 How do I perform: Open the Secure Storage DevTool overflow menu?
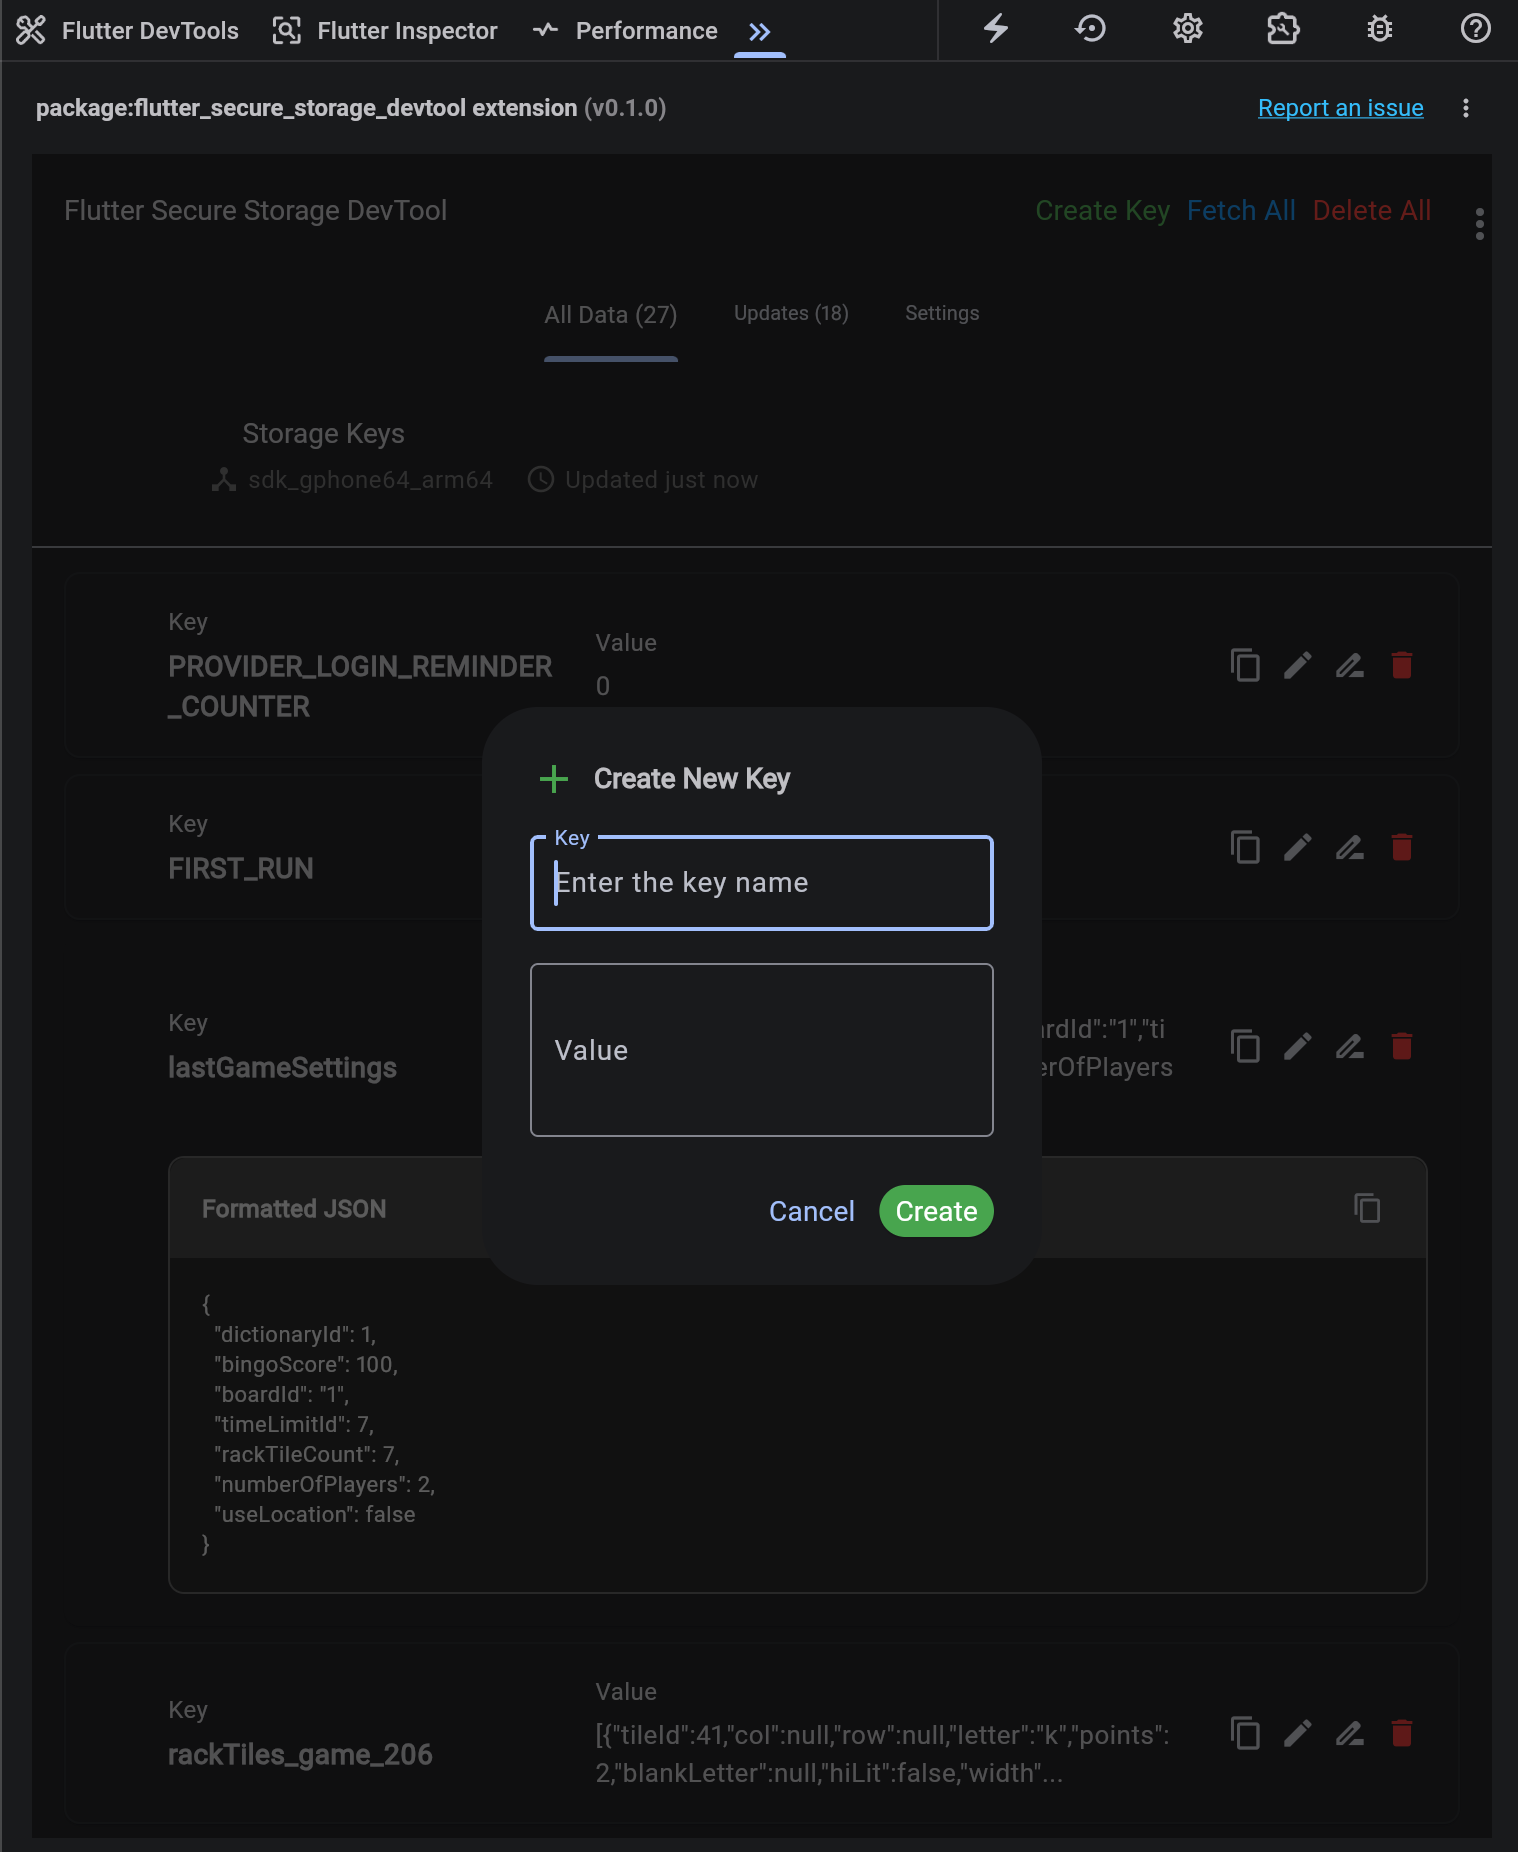tap(1480, 224)
